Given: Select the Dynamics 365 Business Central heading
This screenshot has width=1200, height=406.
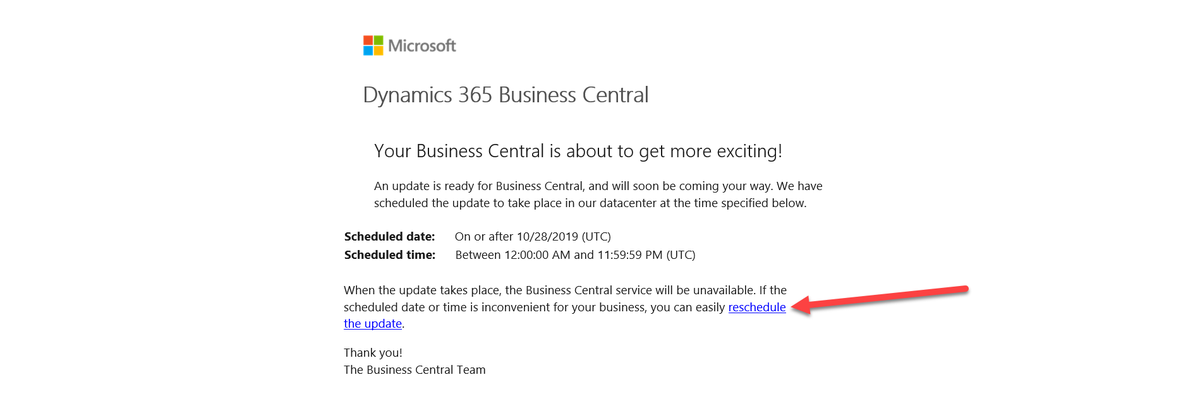Looking at the screenshot, I should point(506,96).
